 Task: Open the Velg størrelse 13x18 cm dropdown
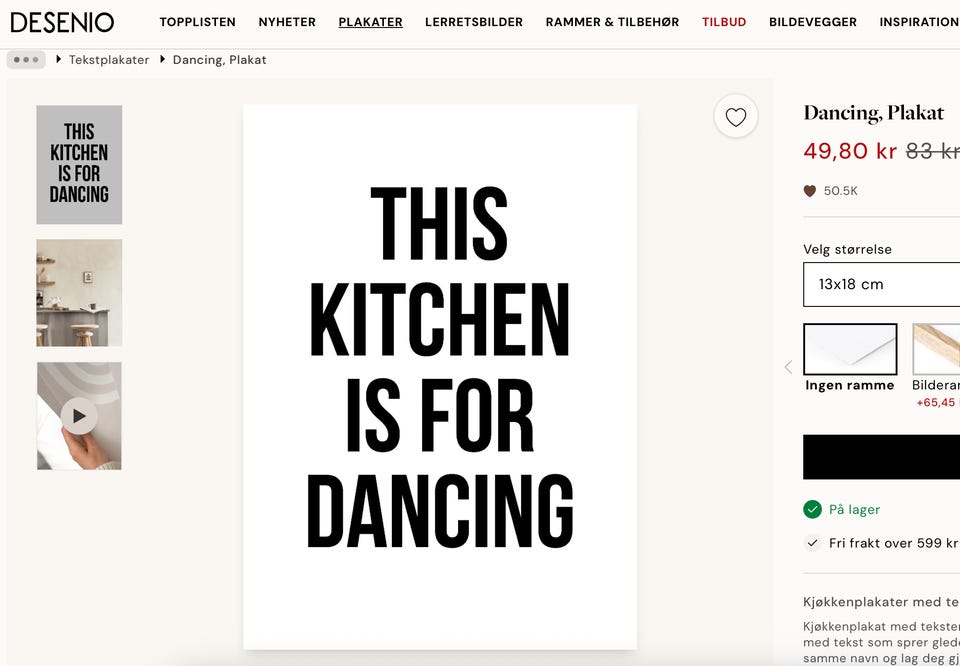(882, 284)
